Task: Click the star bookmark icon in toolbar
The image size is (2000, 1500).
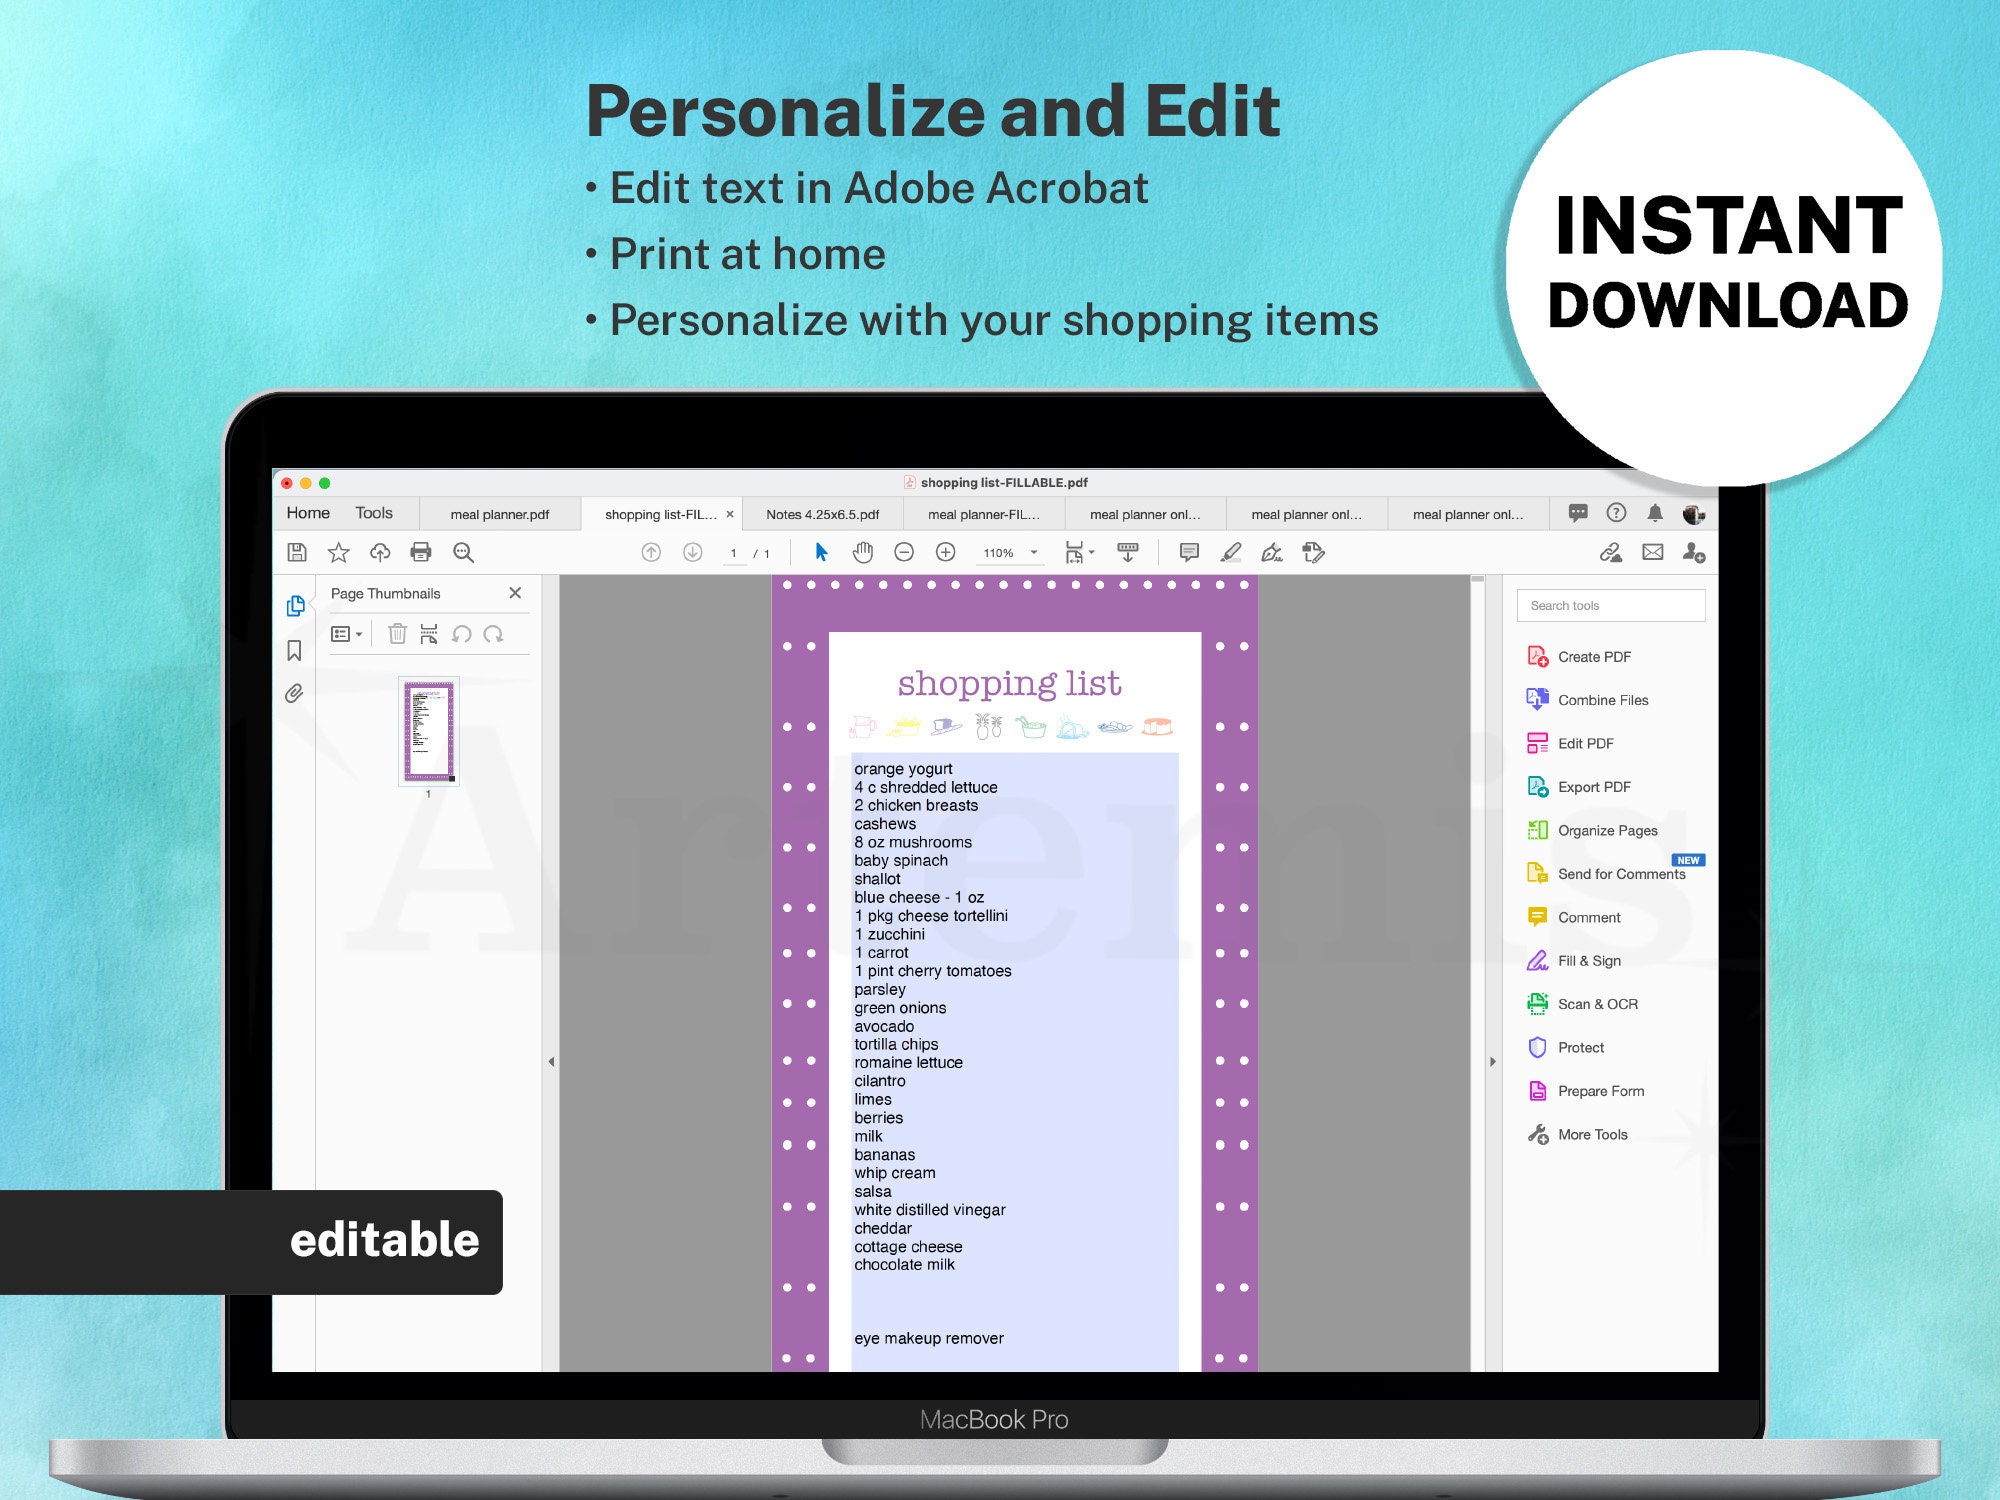Action: click(339, 552)
